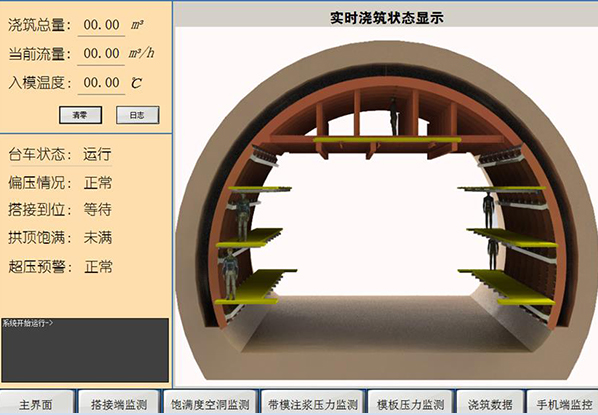Click the dark system log console
Viewport: 598px width, 415px height.
(85, 350)
